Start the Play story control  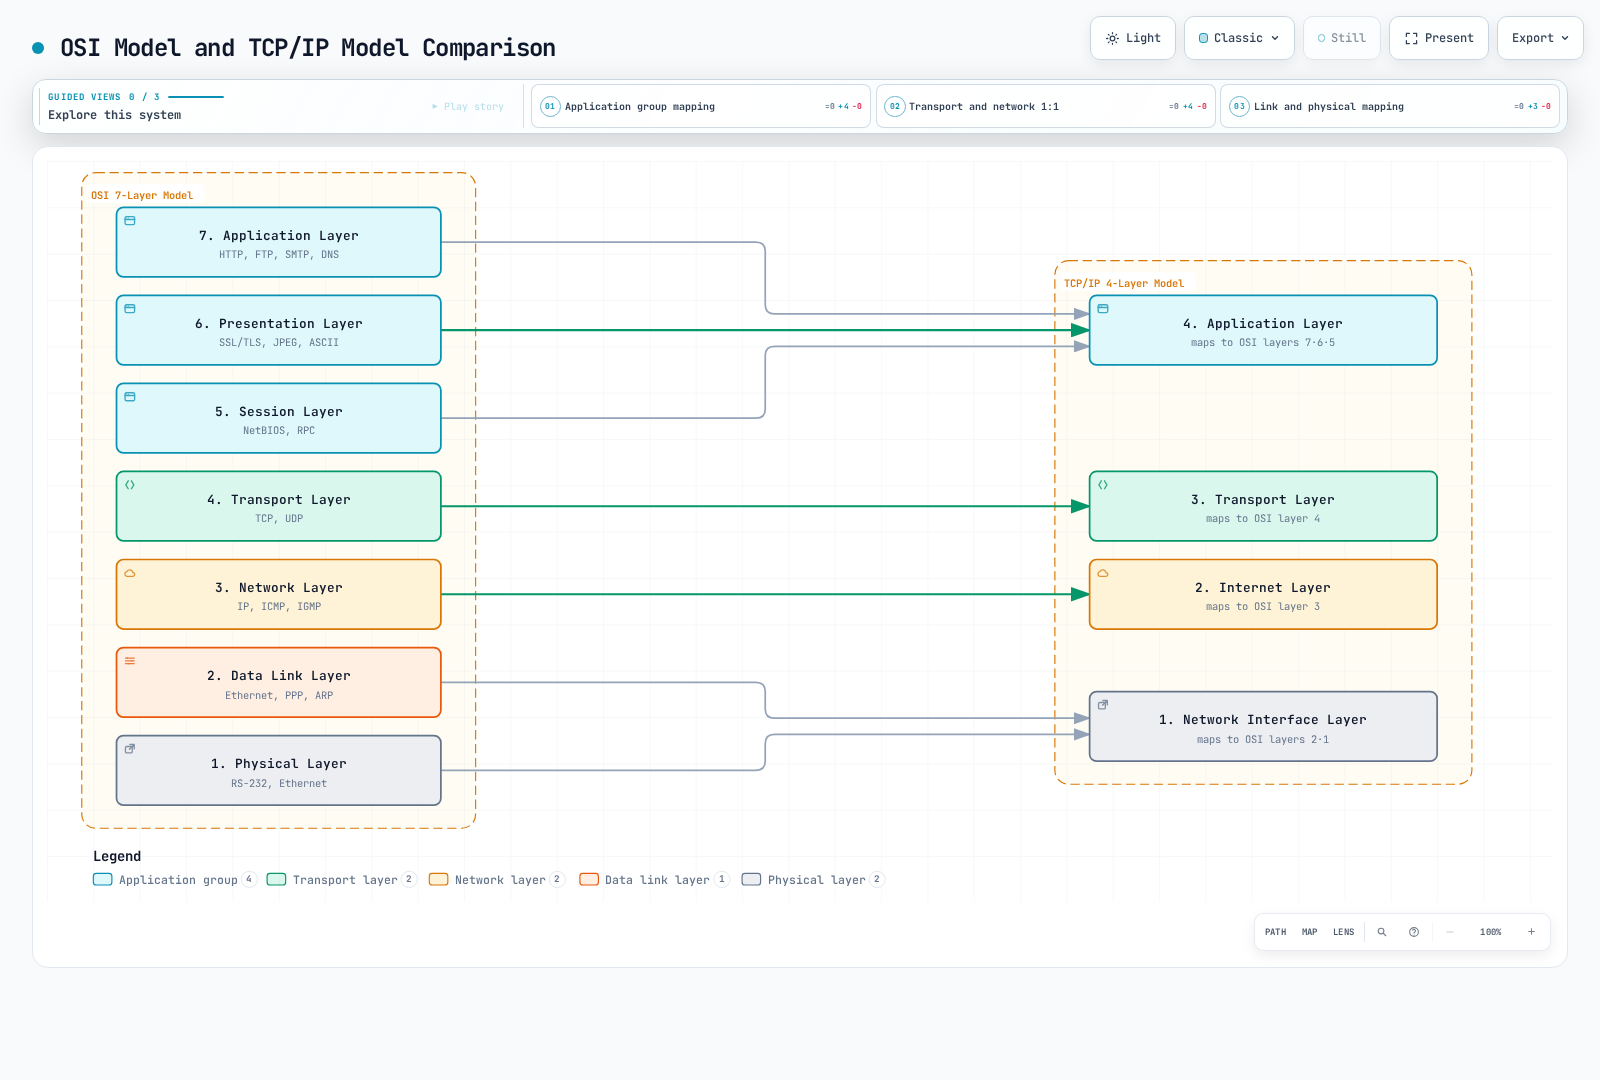click(x=468, y=106)
